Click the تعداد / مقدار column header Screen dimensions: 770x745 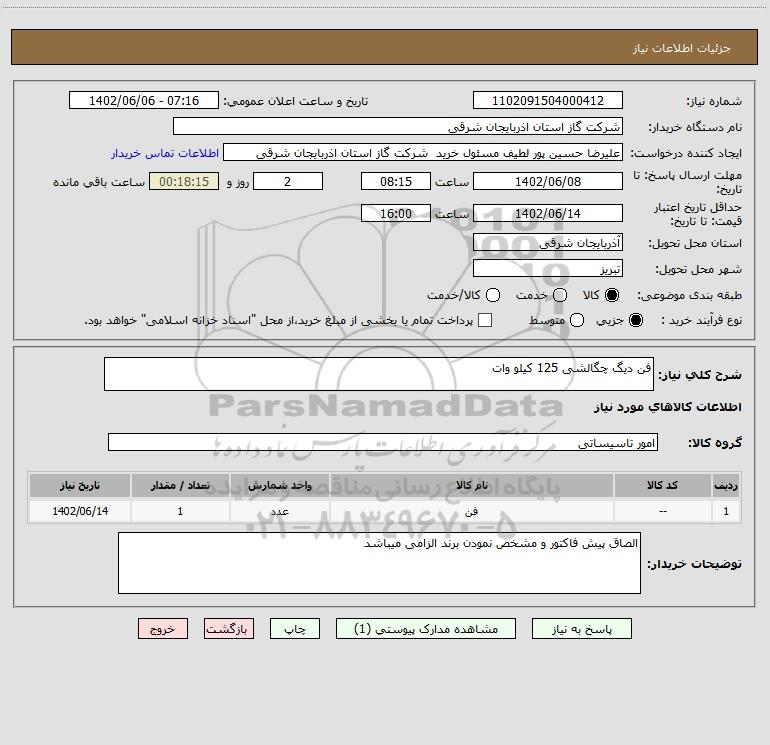click(x=180, y=485)
